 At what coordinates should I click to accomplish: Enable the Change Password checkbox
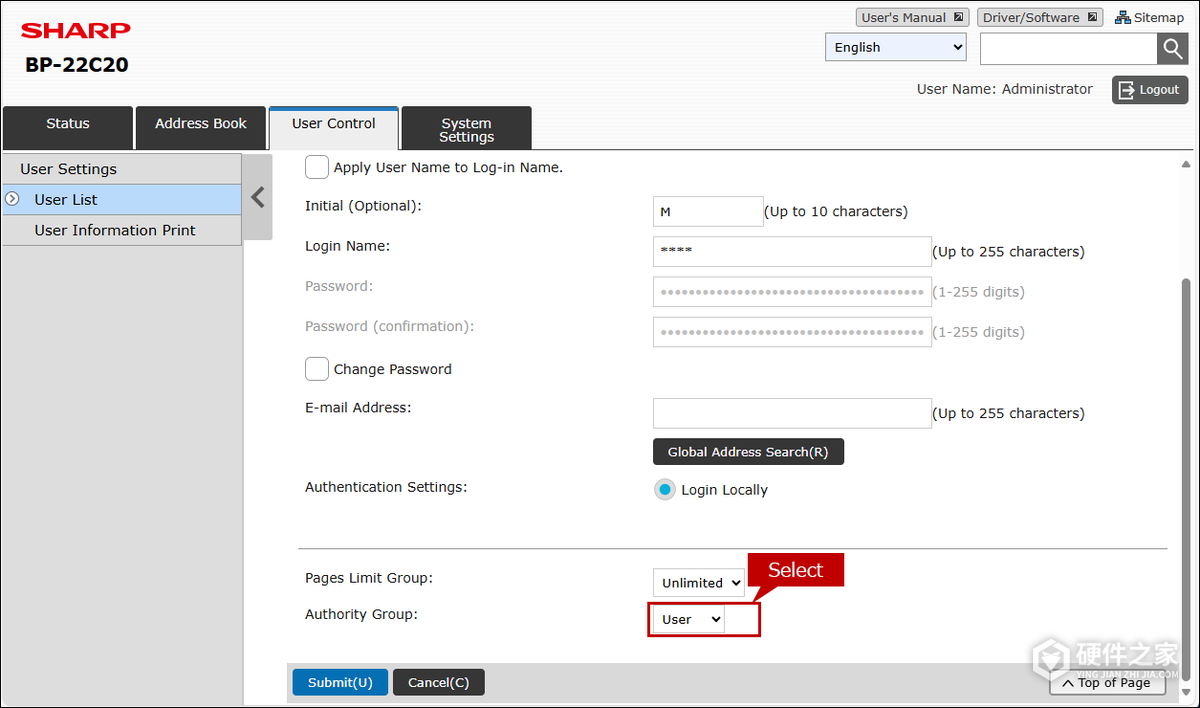tap(317, 369)
